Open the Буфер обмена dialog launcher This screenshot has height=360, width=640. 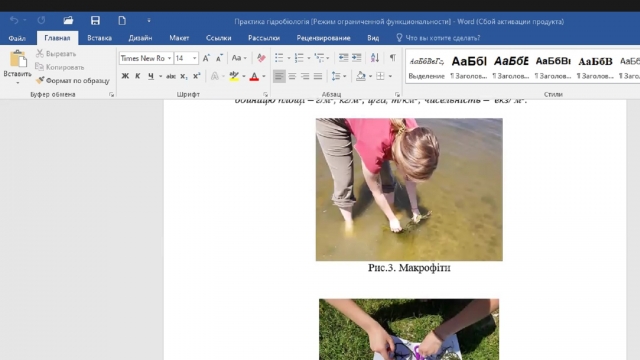[111, 94]
